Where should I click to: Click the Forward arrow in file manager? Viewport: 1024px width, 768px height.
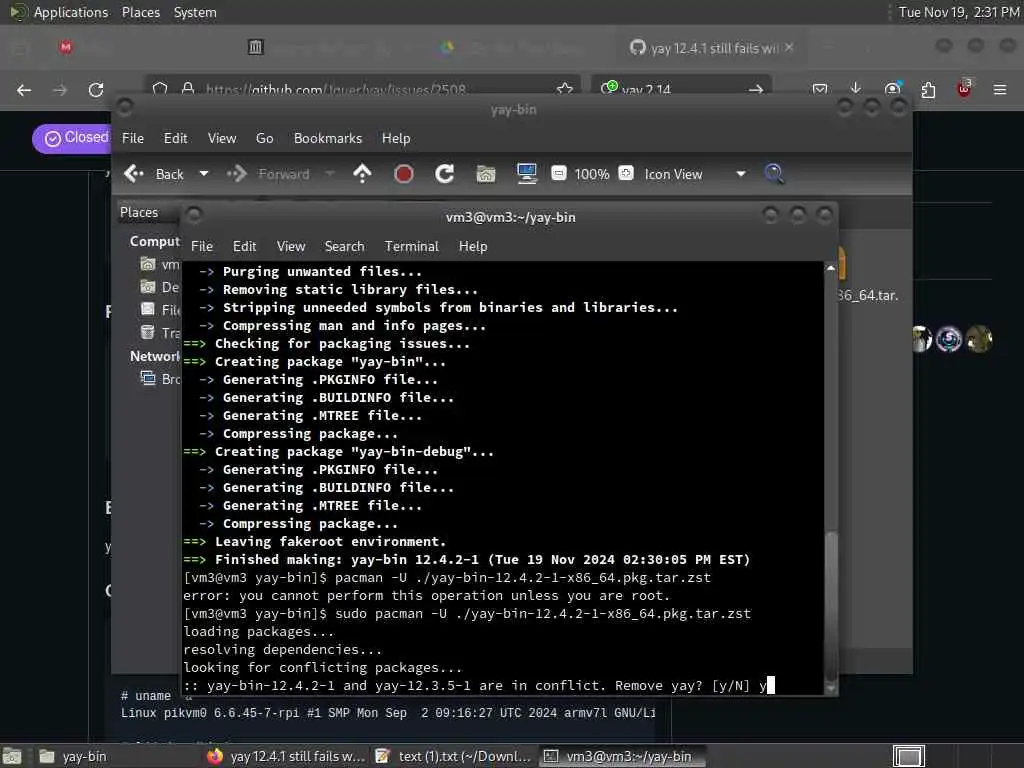tap(237, 174)
